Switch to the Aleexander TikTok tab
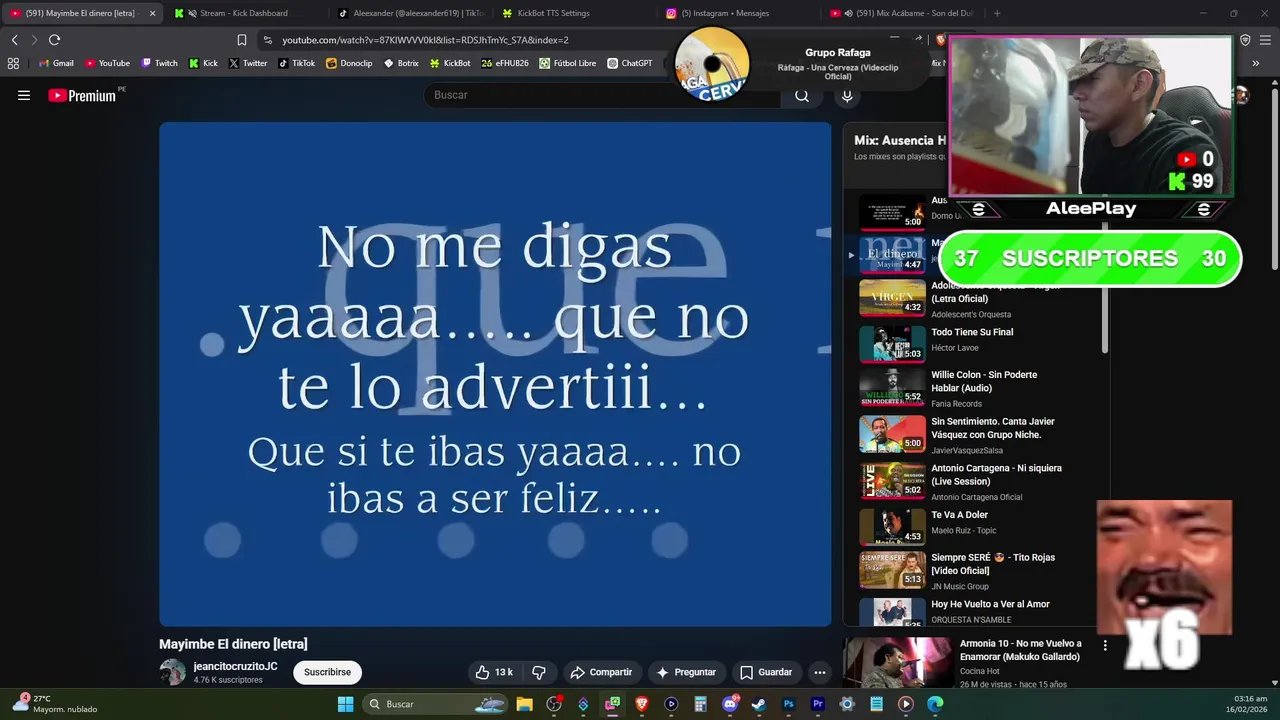This screenshot has height=720, width=1280. (x=410, y=13)
